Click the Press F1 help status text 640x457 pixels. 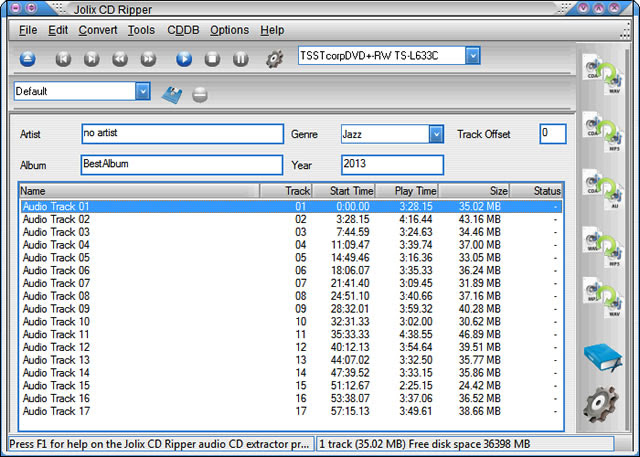159,444
